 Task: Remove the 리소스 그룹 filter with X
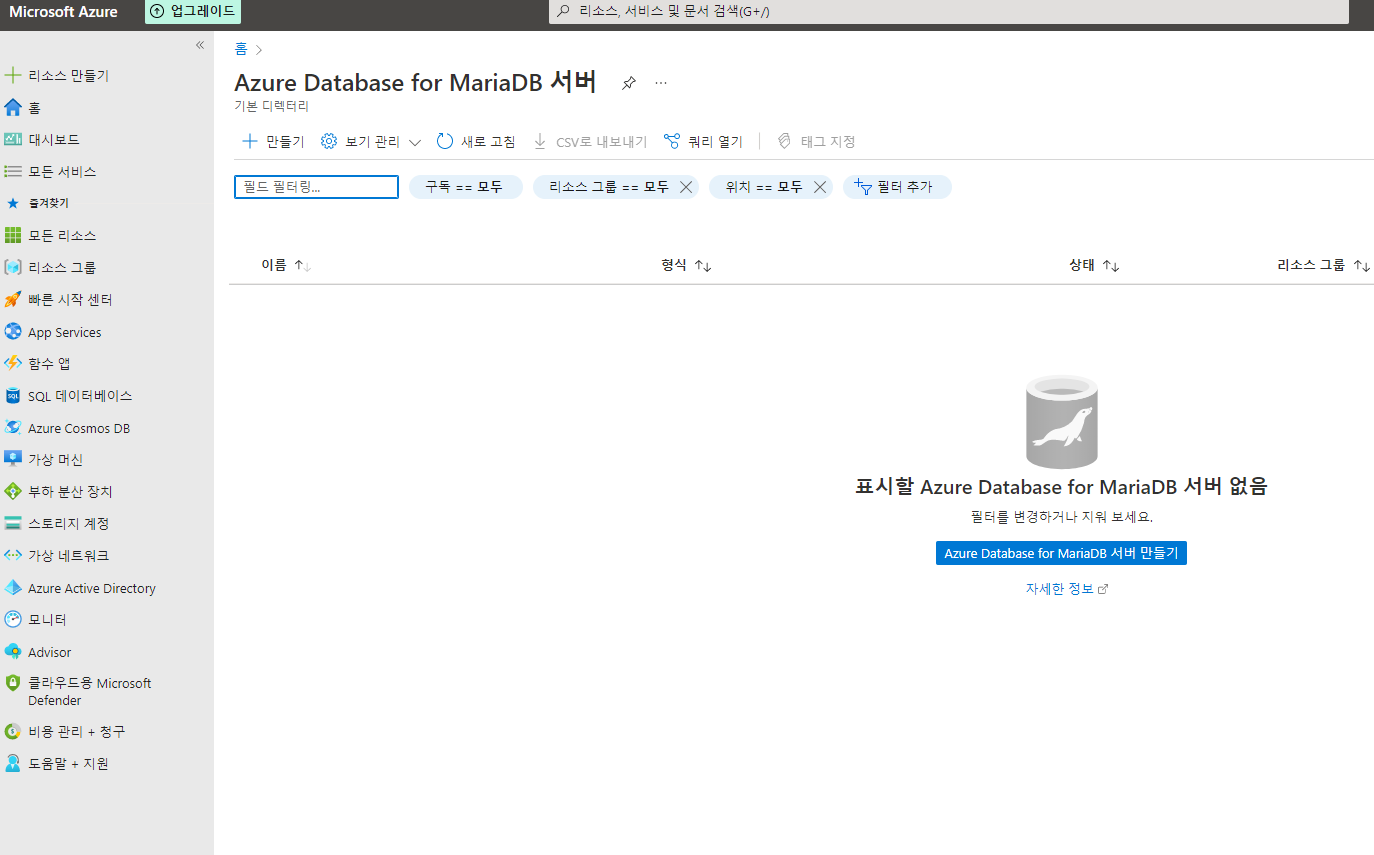(x=686, y=187)
